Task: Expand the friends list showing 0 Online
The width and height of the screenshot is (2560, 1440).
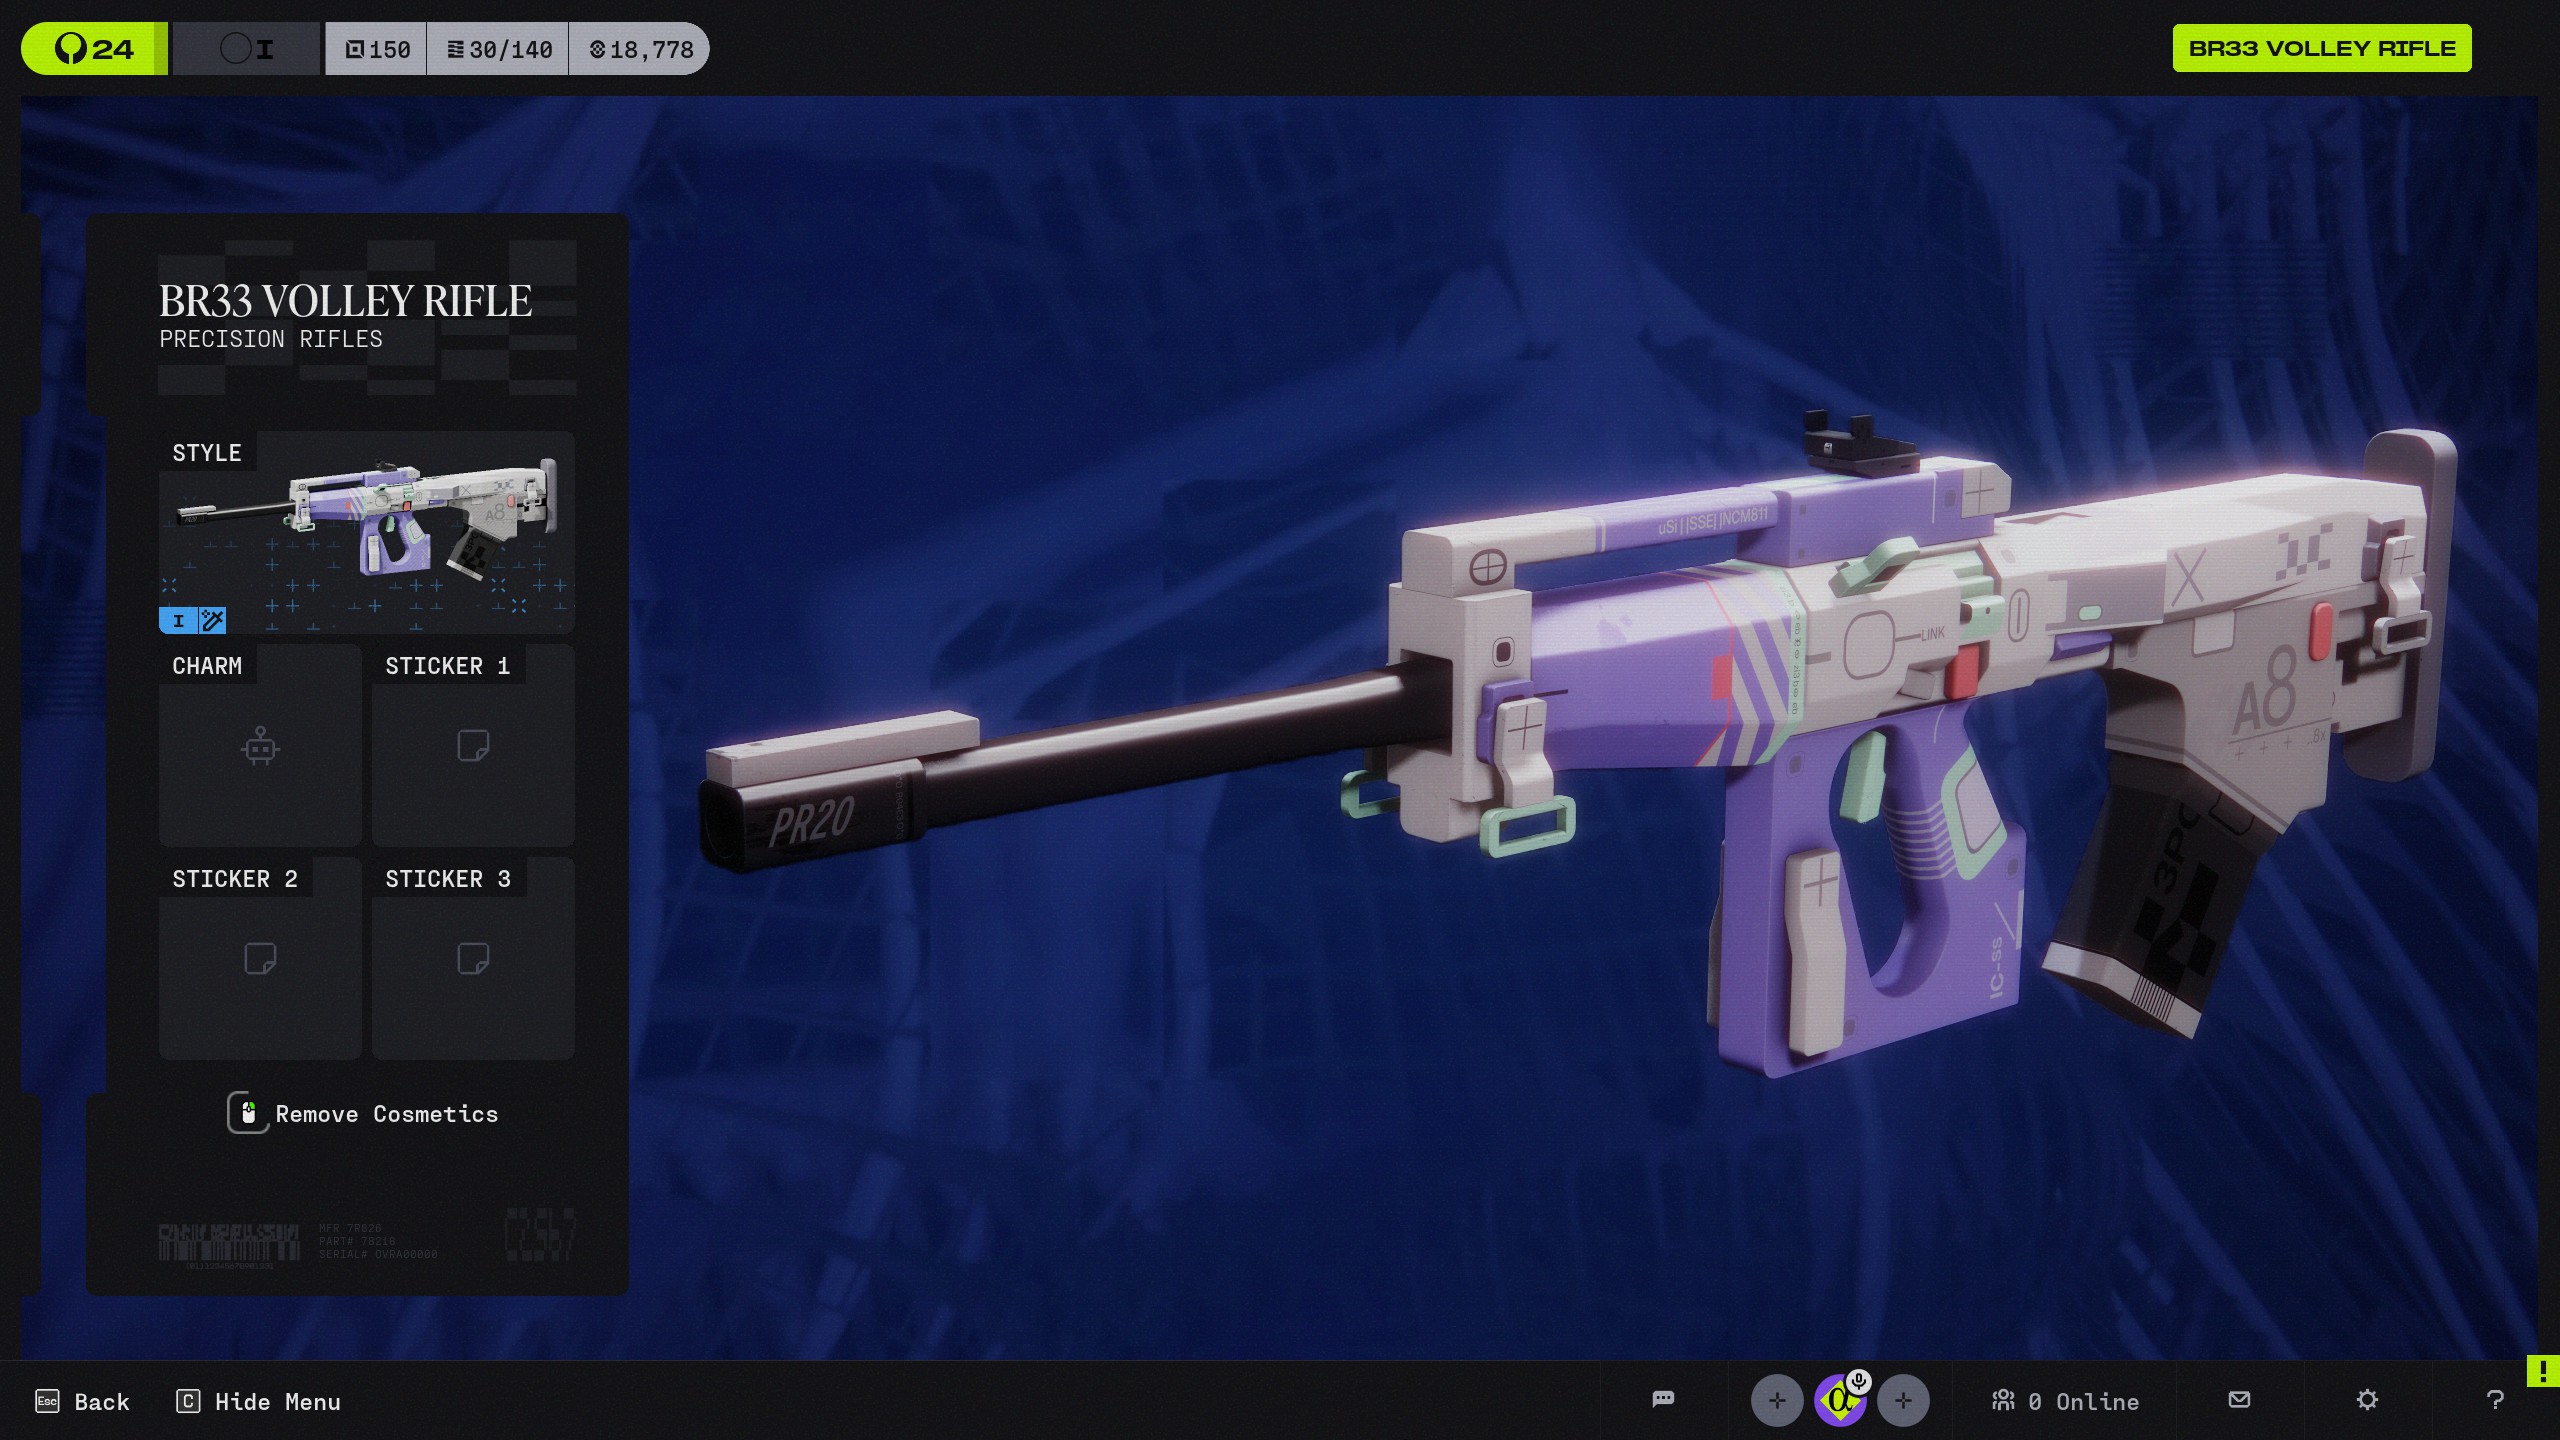Action: (2068, 1400)
